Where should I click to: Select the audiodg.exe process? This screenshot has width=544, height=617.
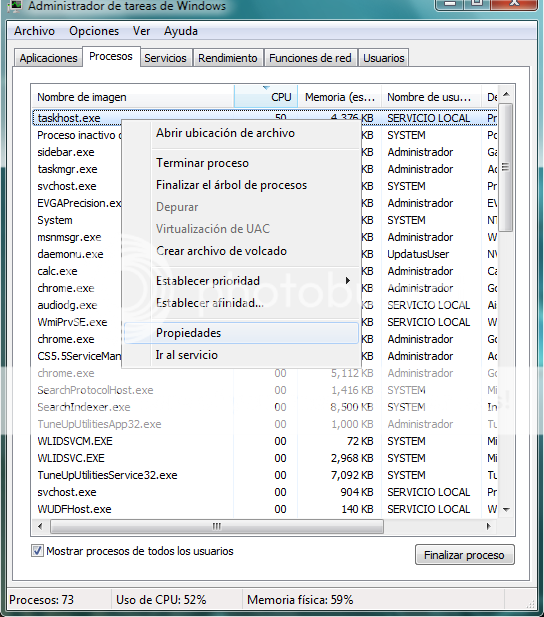point(67,305)
